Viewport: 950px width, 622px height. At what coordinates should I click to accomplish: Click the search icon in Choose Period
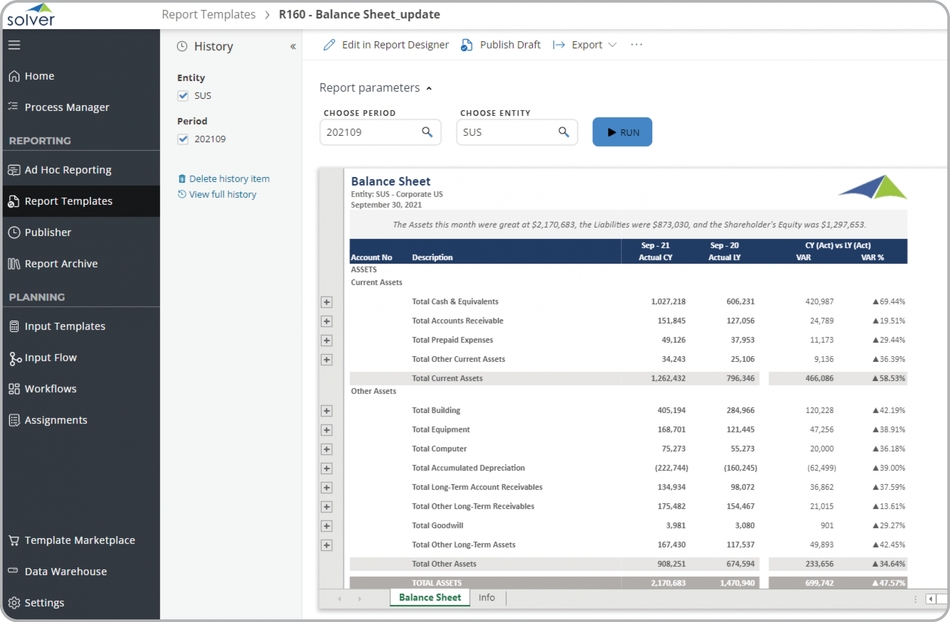[x=427, y=132]
